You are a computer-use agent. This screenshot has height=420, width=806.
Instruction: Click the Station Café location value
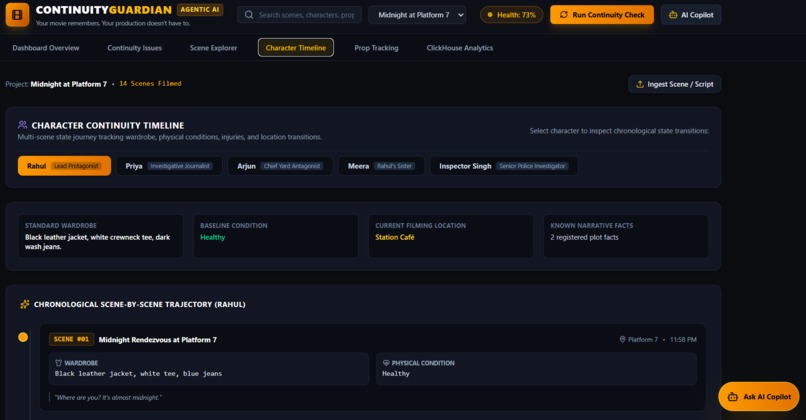(395, 237)
